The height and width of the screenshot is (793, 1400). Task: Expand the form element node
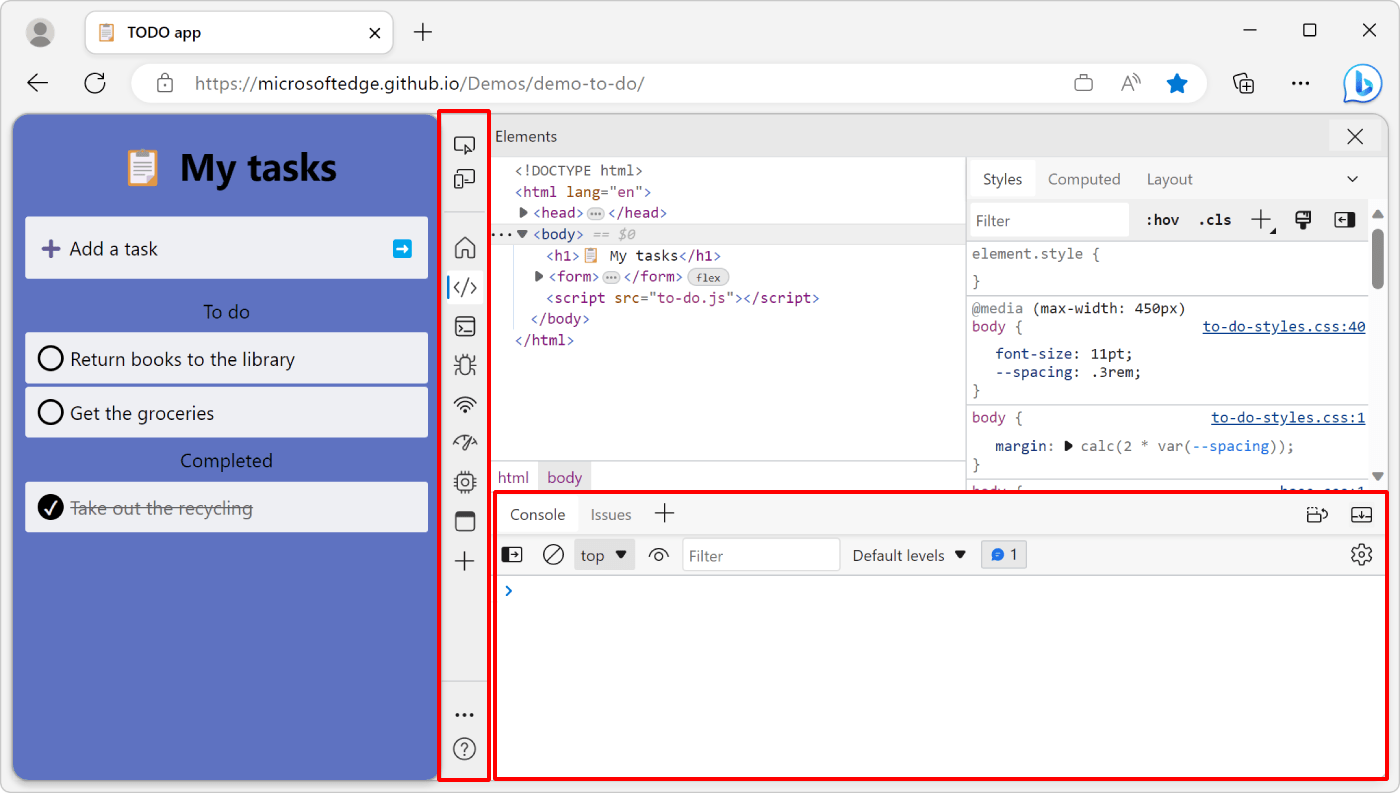(x=539, y=276)
